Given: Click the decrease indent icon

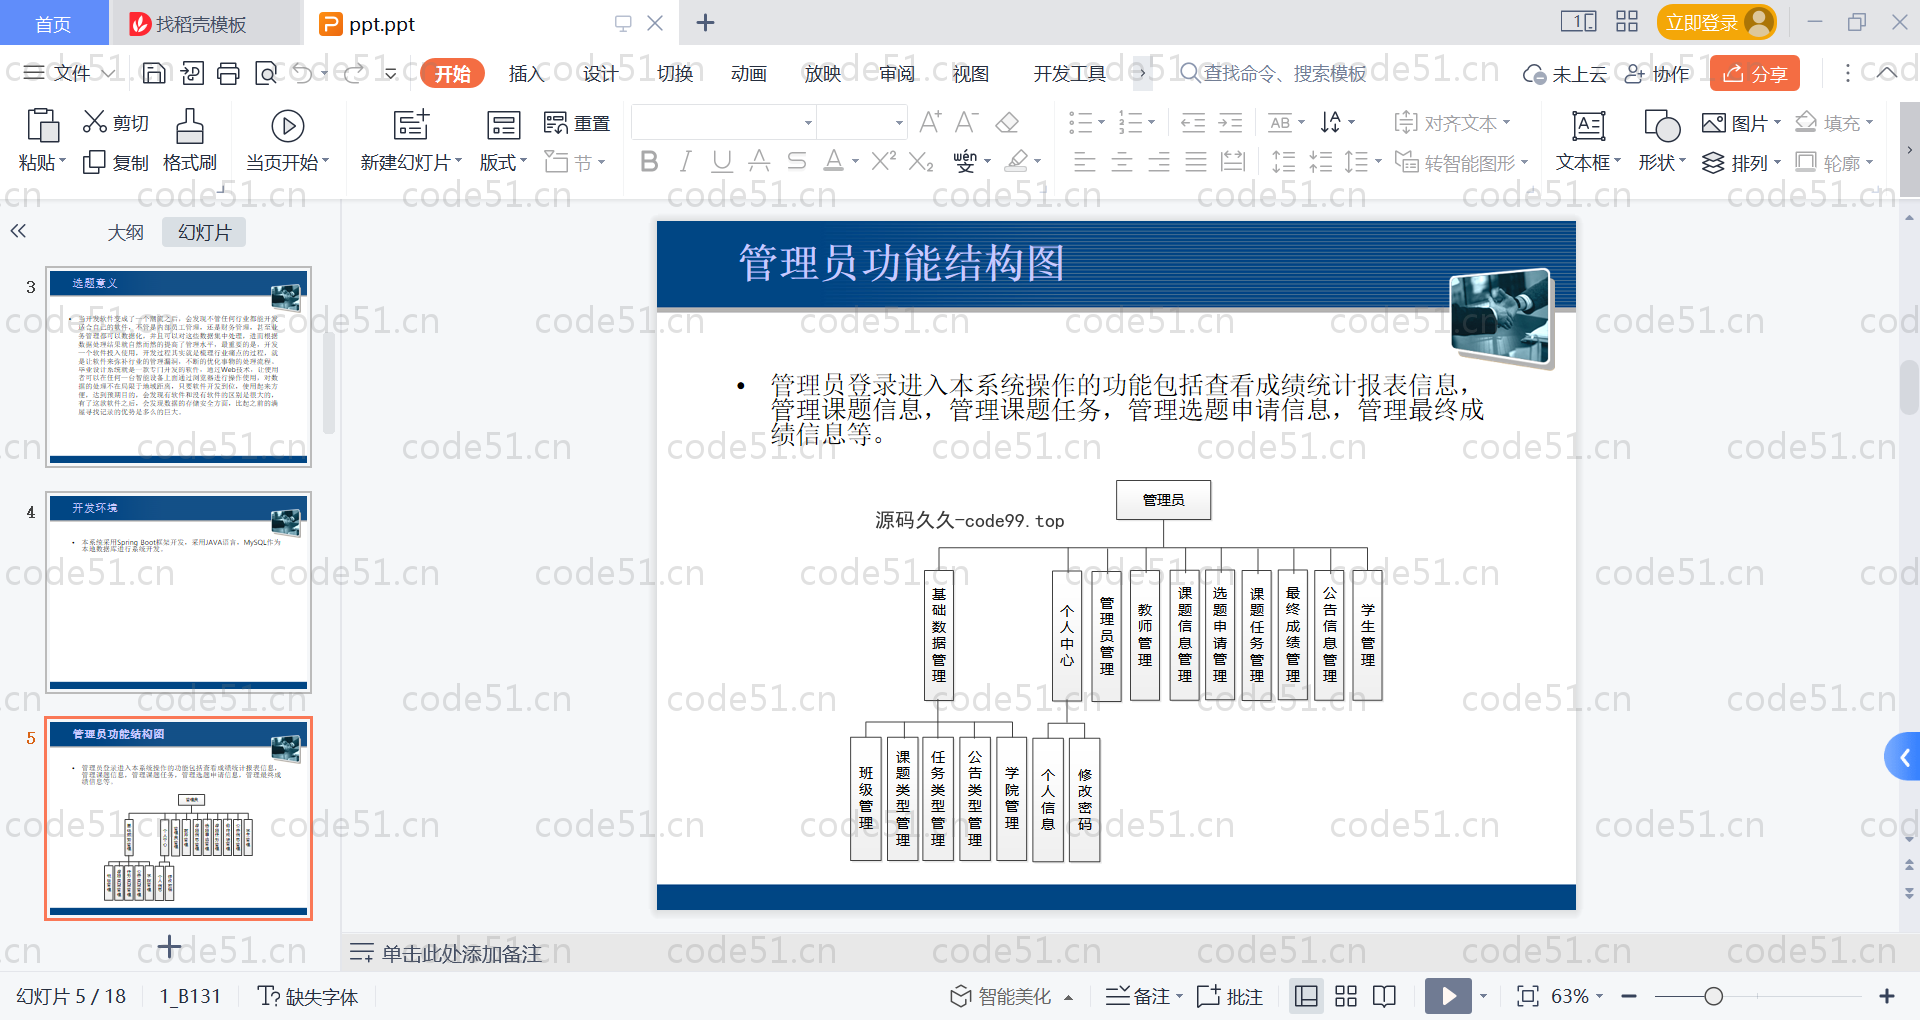Looking at the screenshot, I should tap(1193, 123).
